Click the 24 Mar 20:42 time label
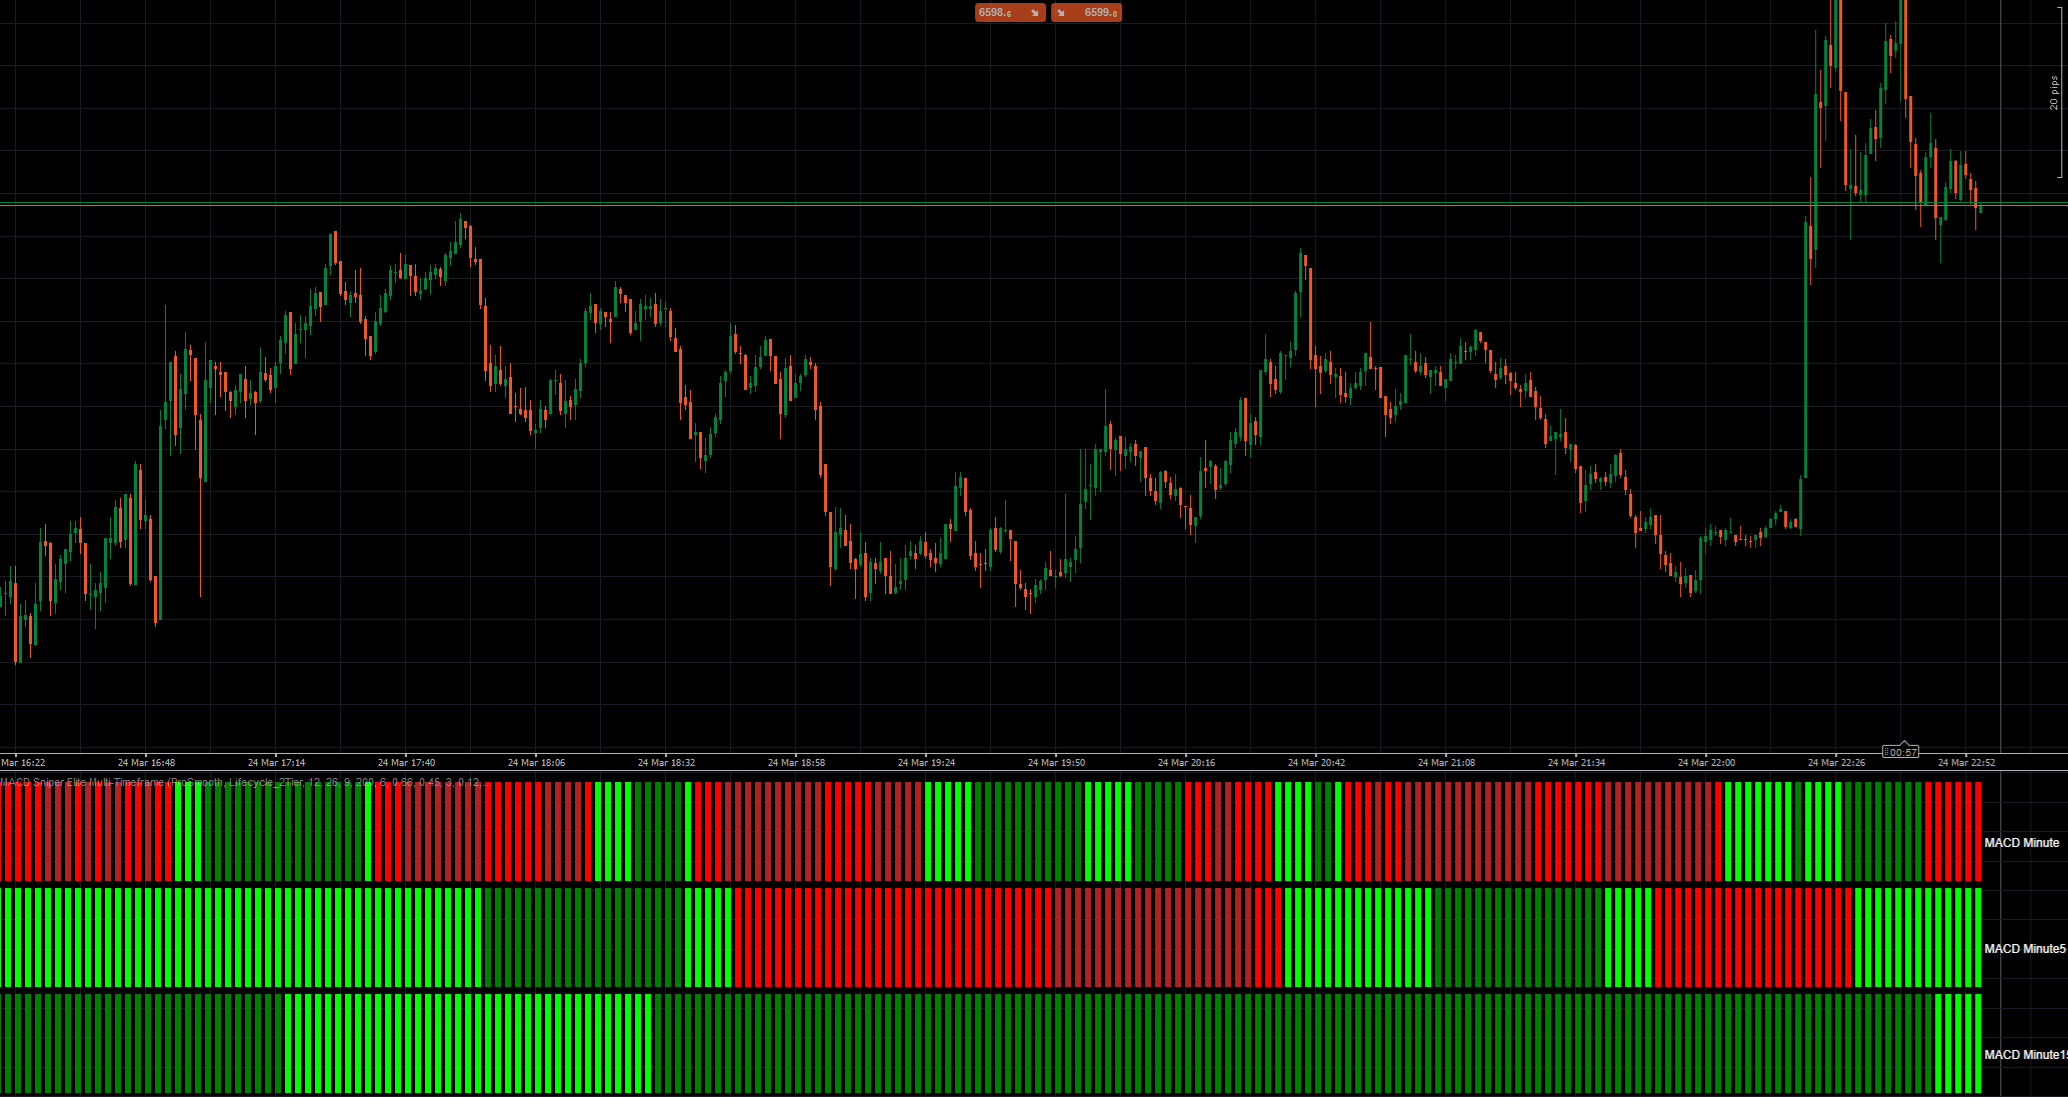2068x1097 pixels. pyautogui.click(x=1316, y=762)
